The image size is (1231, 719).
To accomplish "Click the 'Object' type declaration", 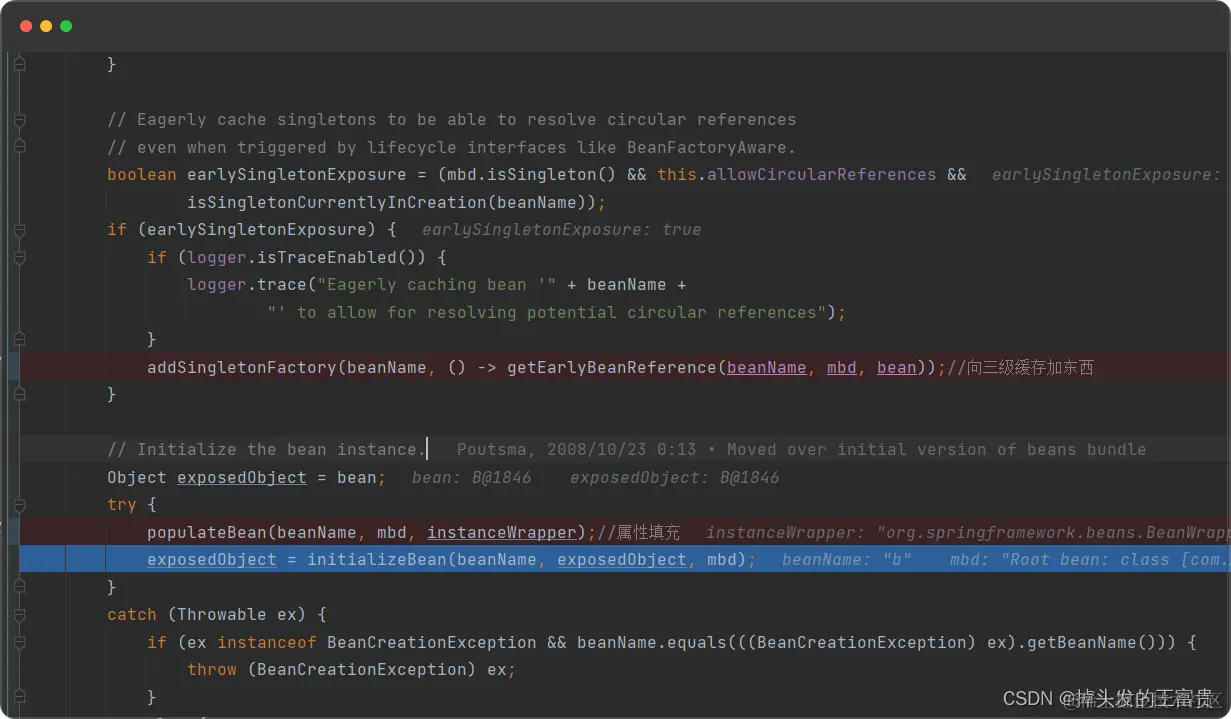I will pos(136,477).
